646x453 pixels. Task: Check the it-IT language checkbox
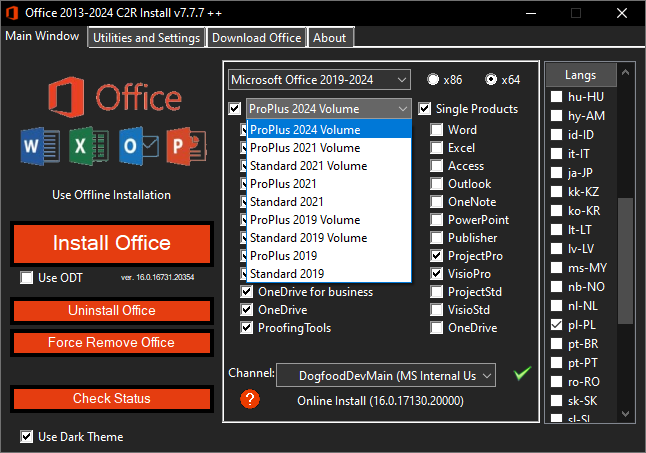(x=557, y=154)
